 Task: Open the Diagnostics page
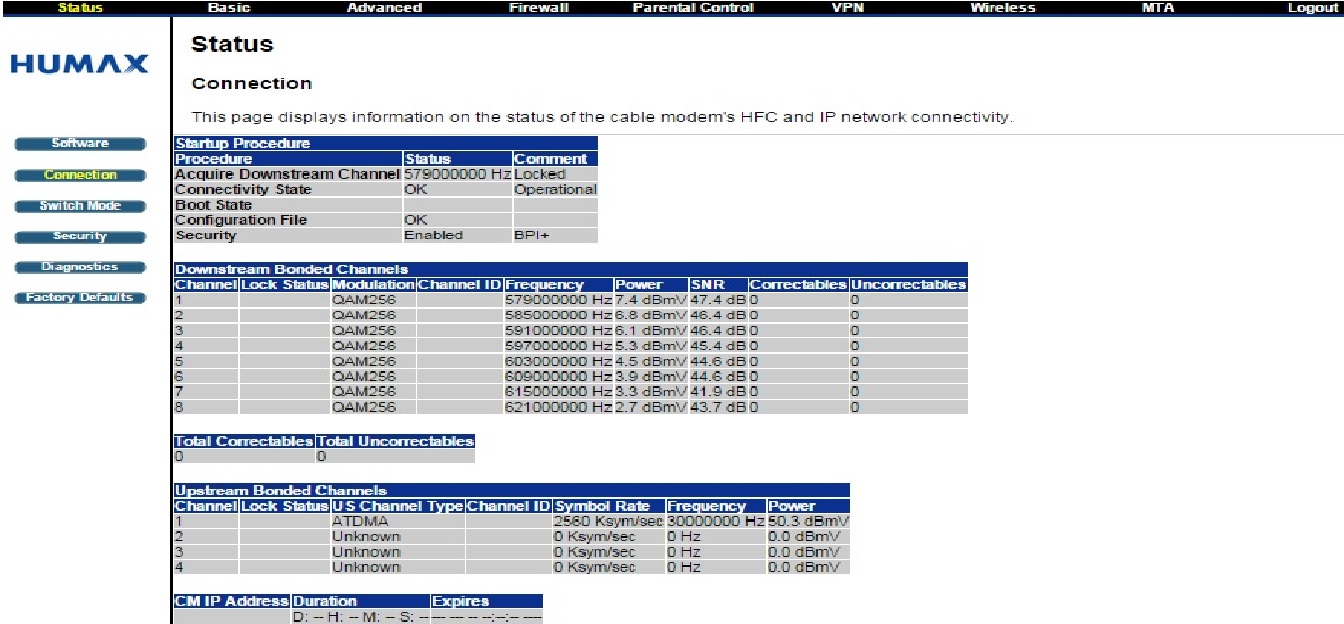point(80,267)
